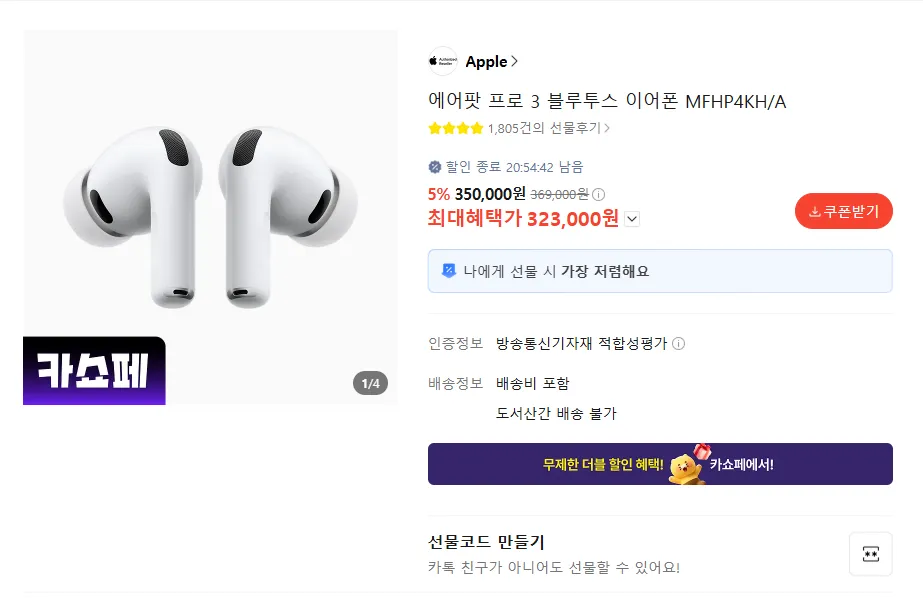This screenshot has height=598, width=923.
Task: Click the 최대혜택가 323,000원 price text
Action: (523, 219)
